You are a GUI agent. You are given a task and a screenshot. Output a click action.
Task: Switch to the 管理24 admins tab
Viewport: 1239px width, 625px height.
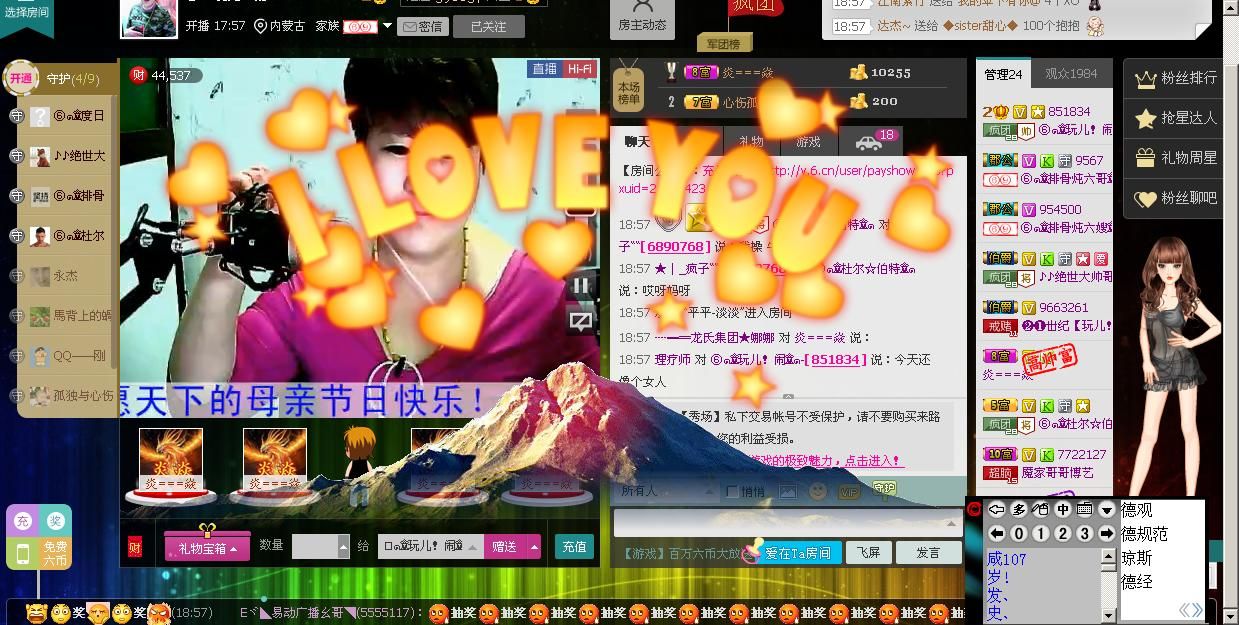coord(1003,74)
